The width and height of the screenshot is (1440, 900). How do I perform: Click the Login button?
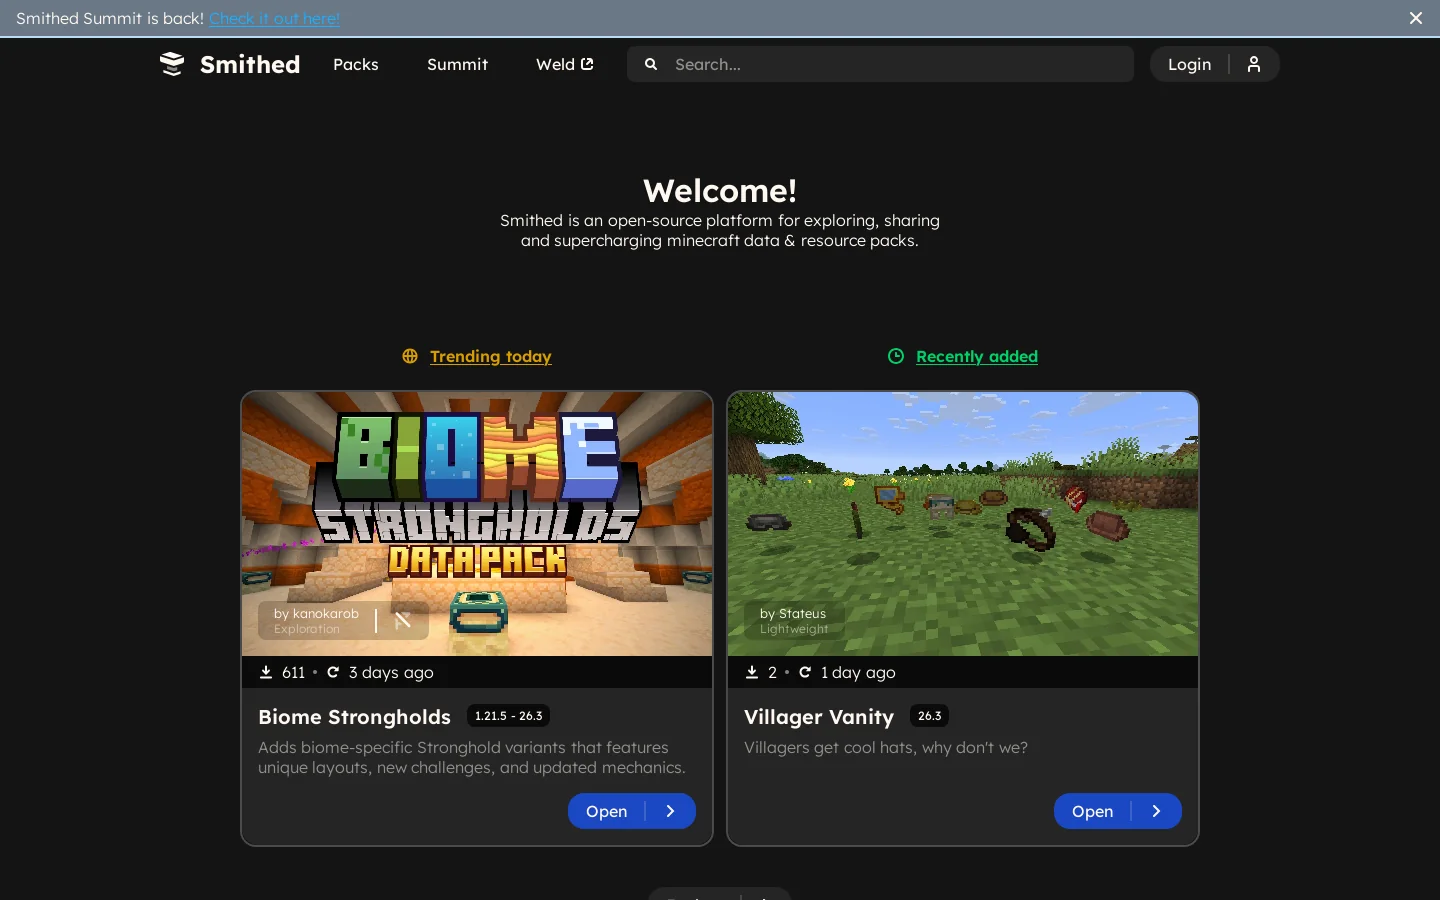click(1190, 64)
